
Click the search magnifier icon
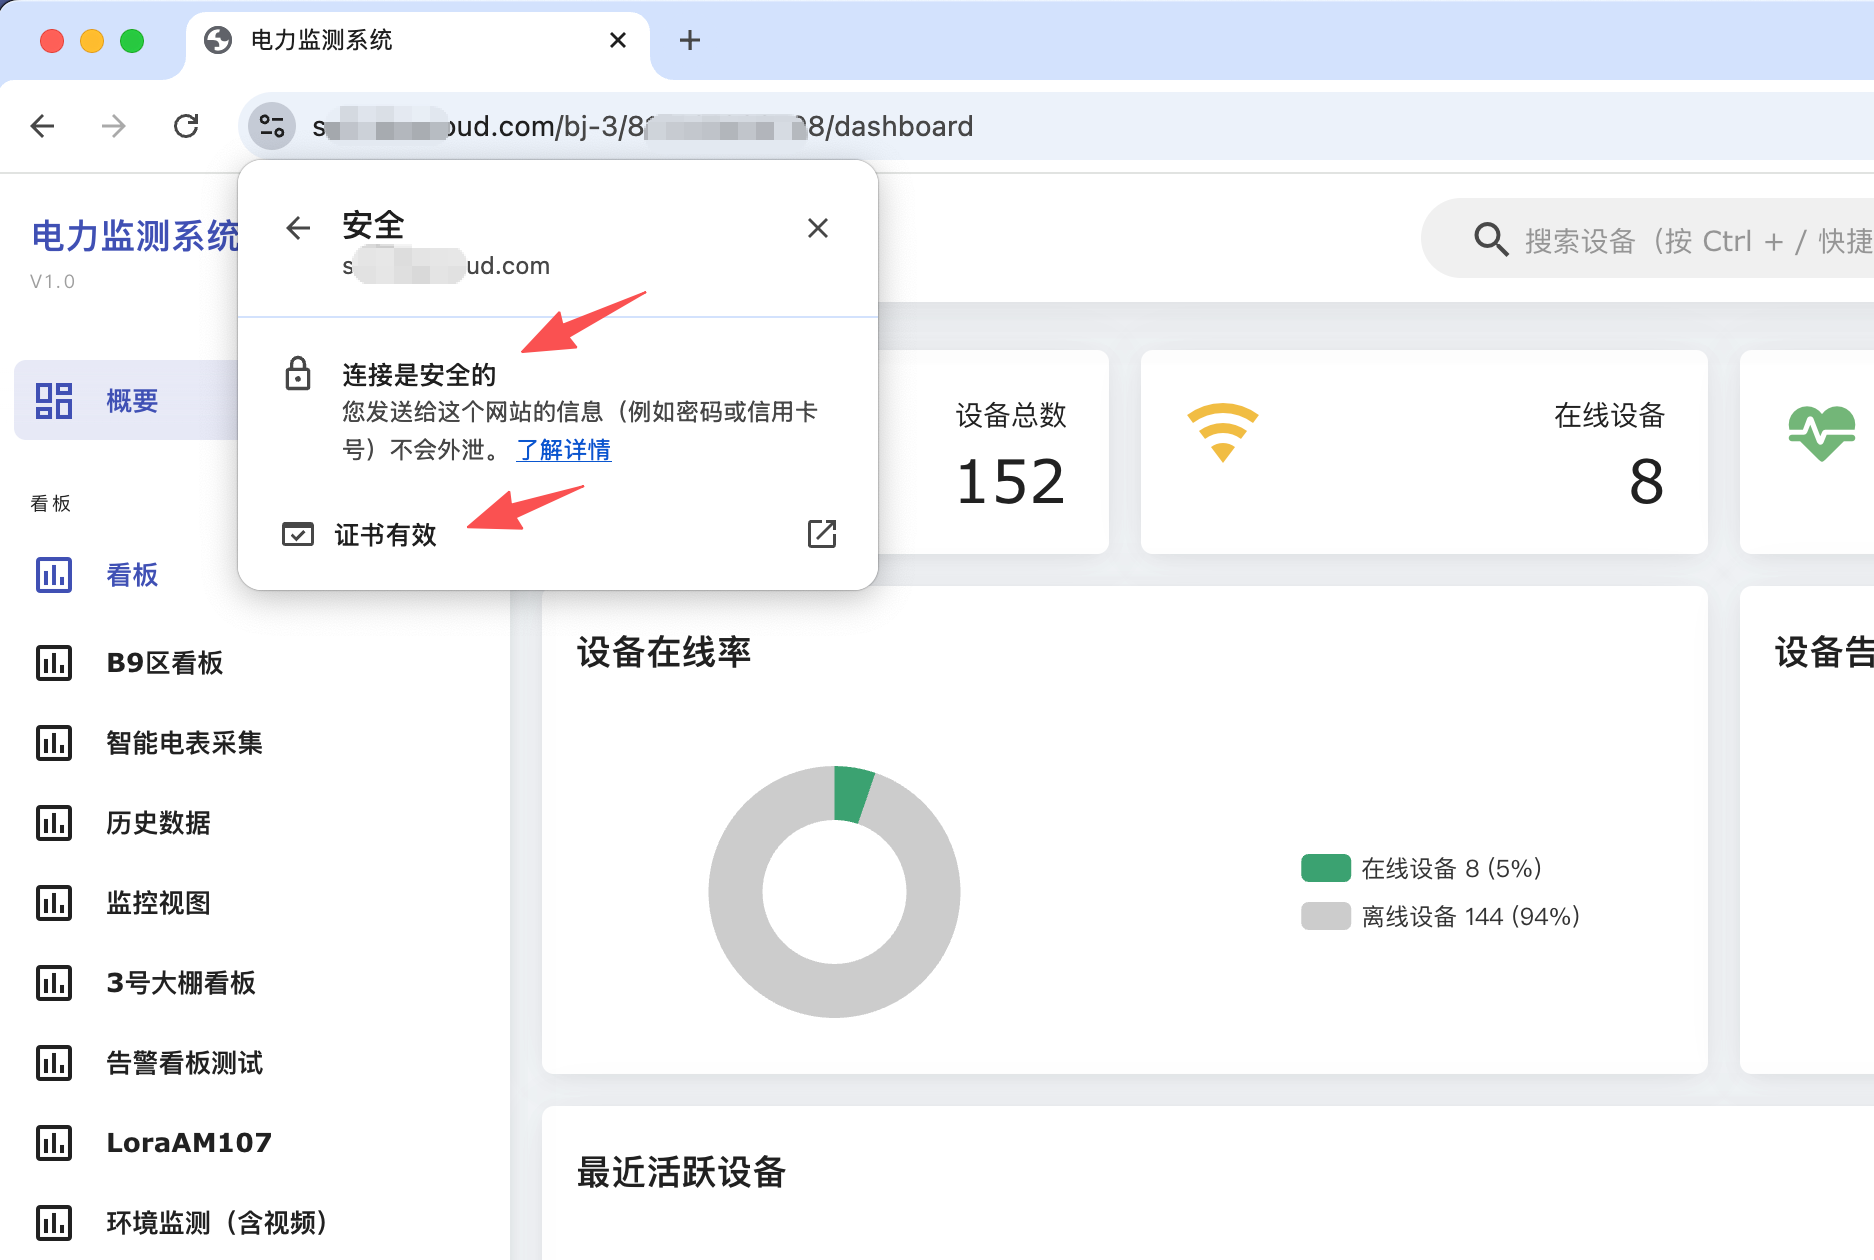click(x=1490, y=240)
